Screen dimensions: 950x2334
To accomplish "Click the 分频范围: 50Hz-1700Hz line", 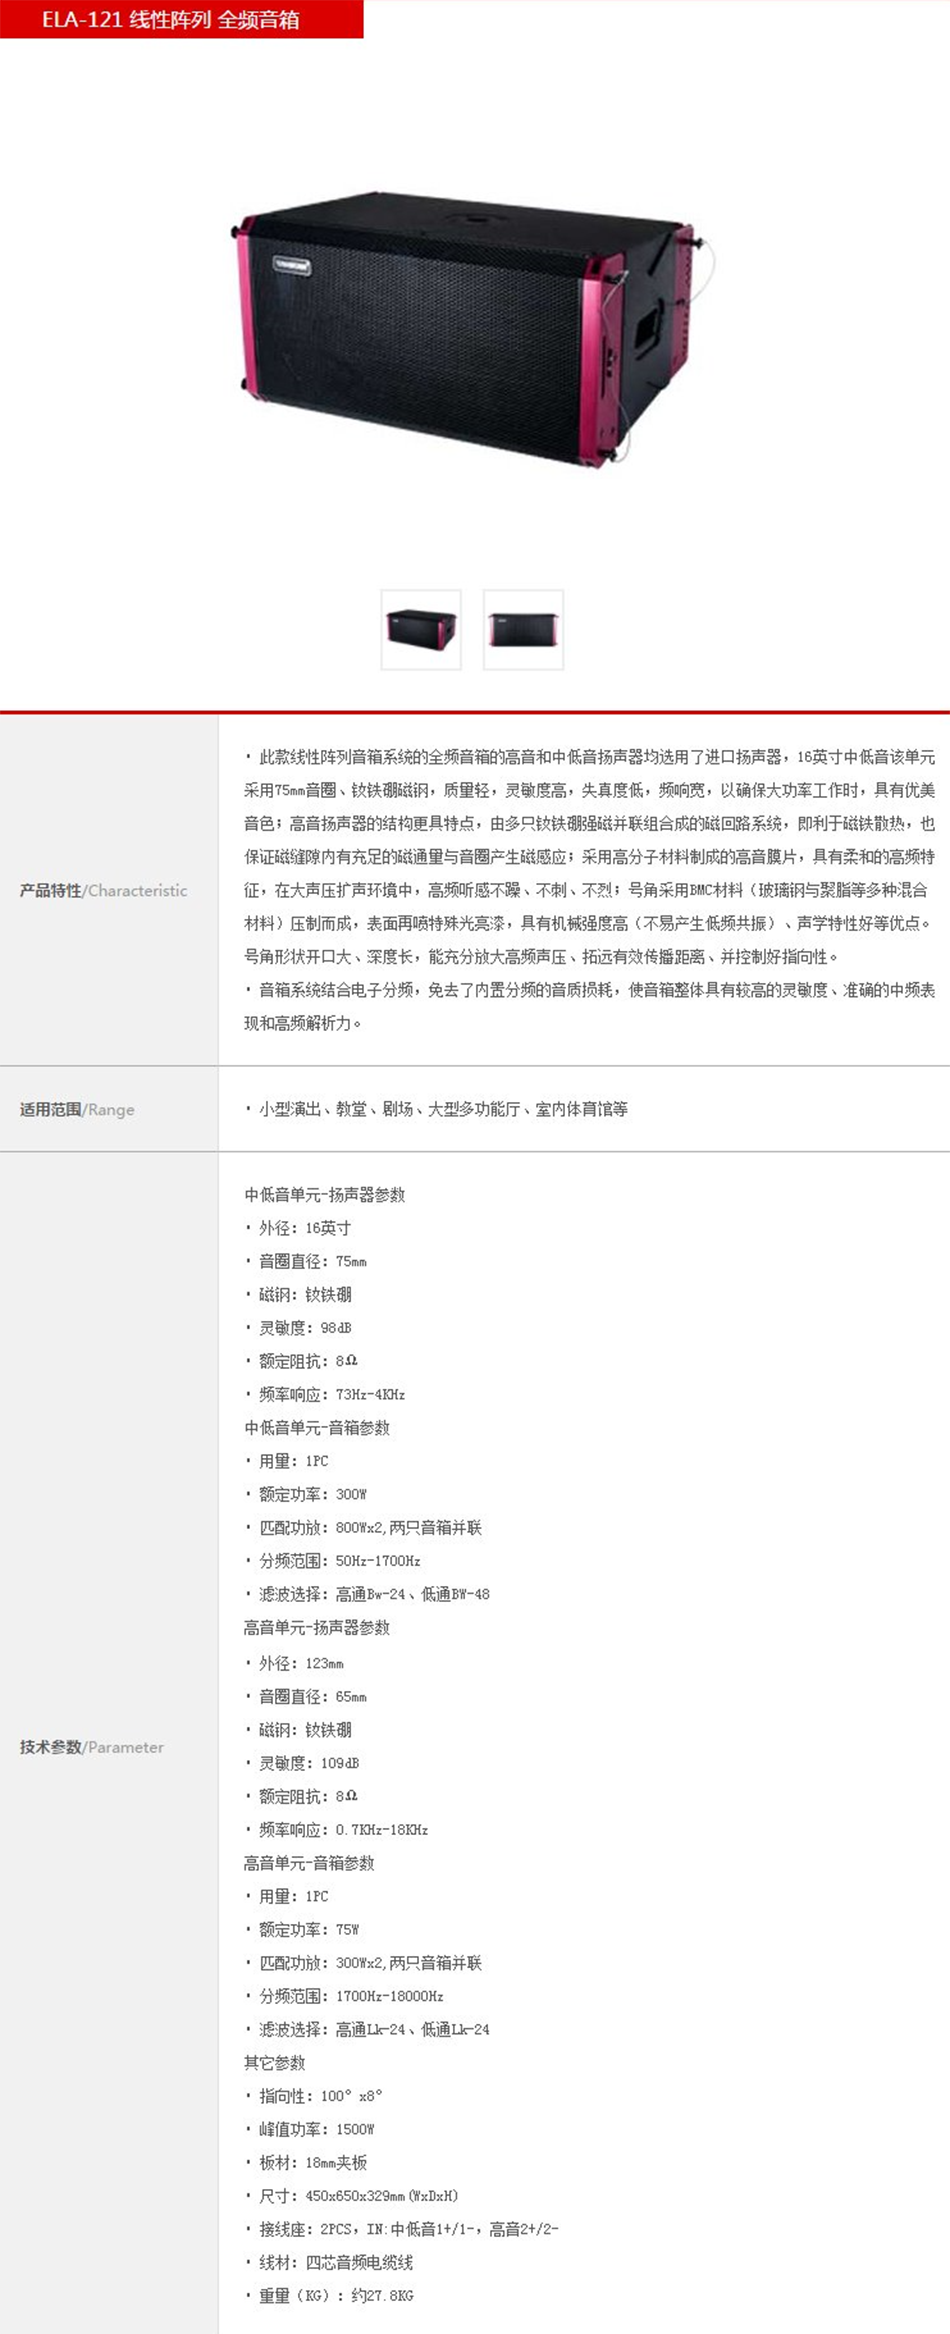I will (332, 1561).
